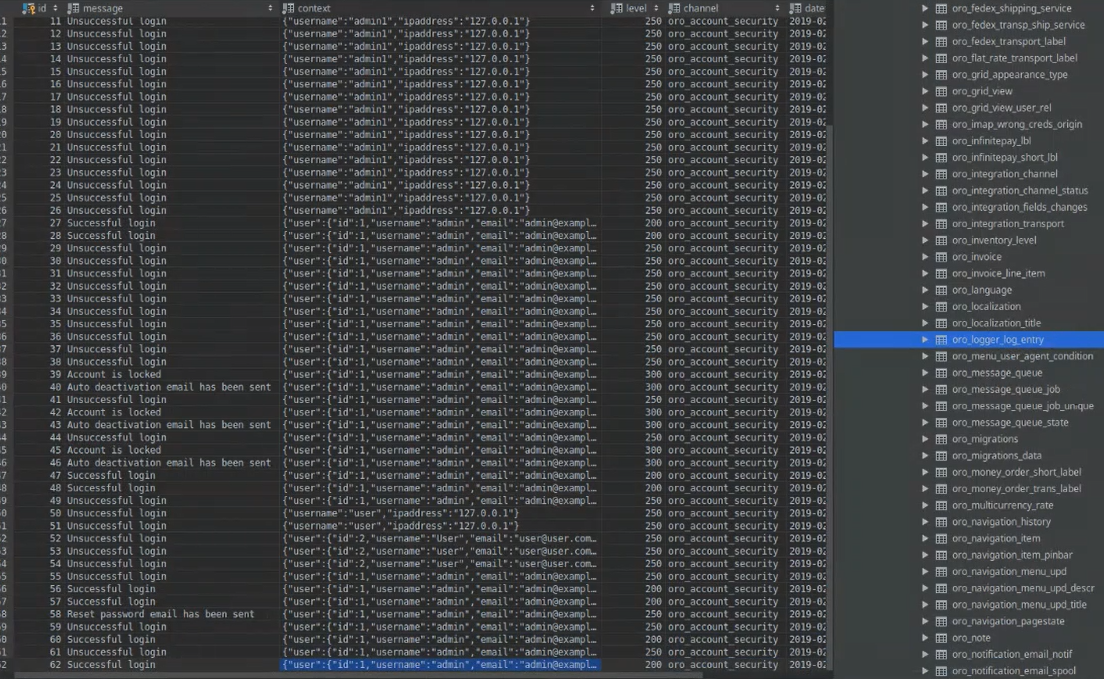Select row 39 Account is locked message

(x=113, y=374)
